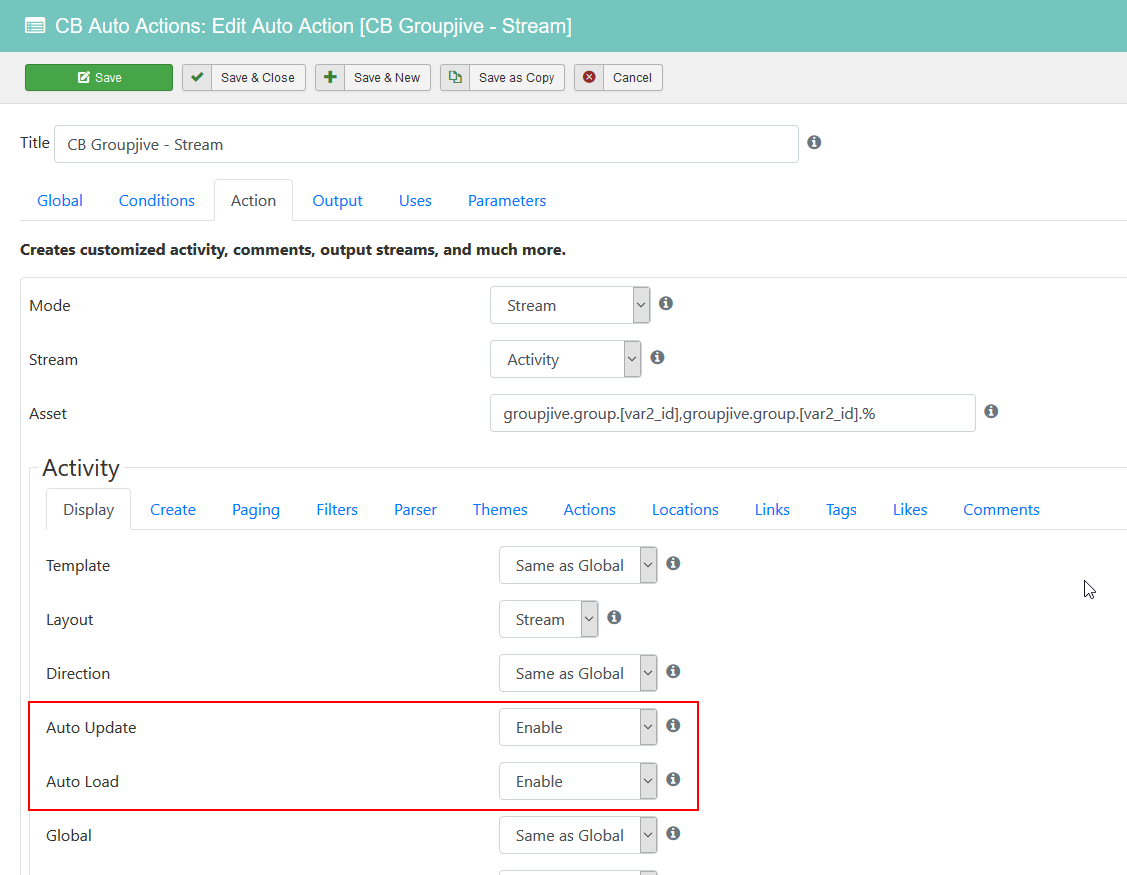Click info icon next to Template dropdown
Viewport: 1127px width, 875px height.
pos(673,564)
